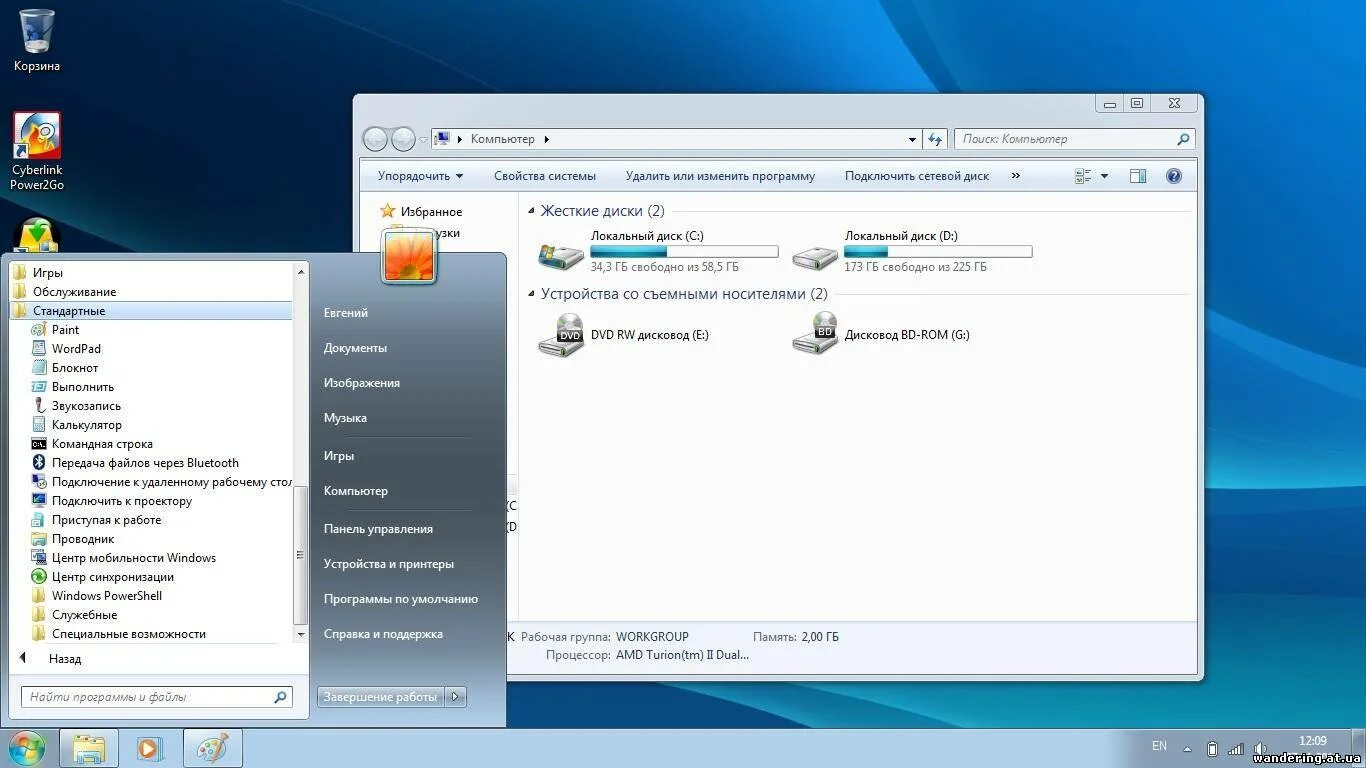Click the refresh button beside address bar
The height and width of the screenshot is (768, 1366).
(x=935, y=139)
